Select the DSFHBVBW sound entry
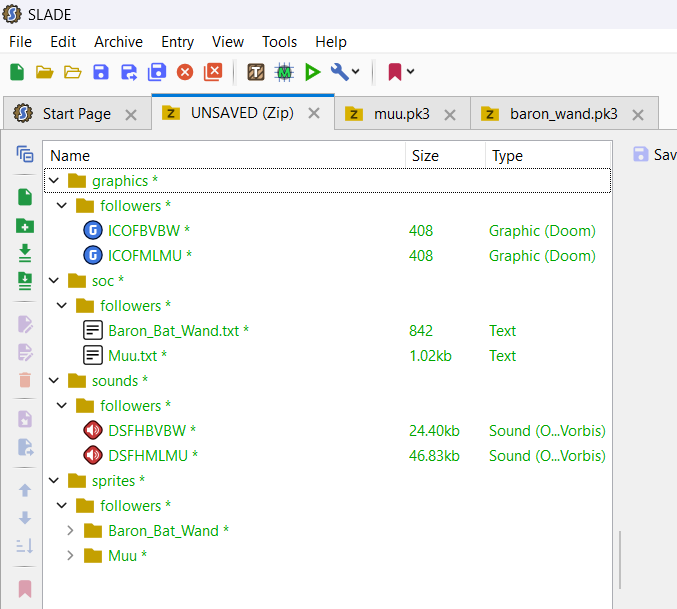This screenshot has width=677, height=609. tap(327, 430)
